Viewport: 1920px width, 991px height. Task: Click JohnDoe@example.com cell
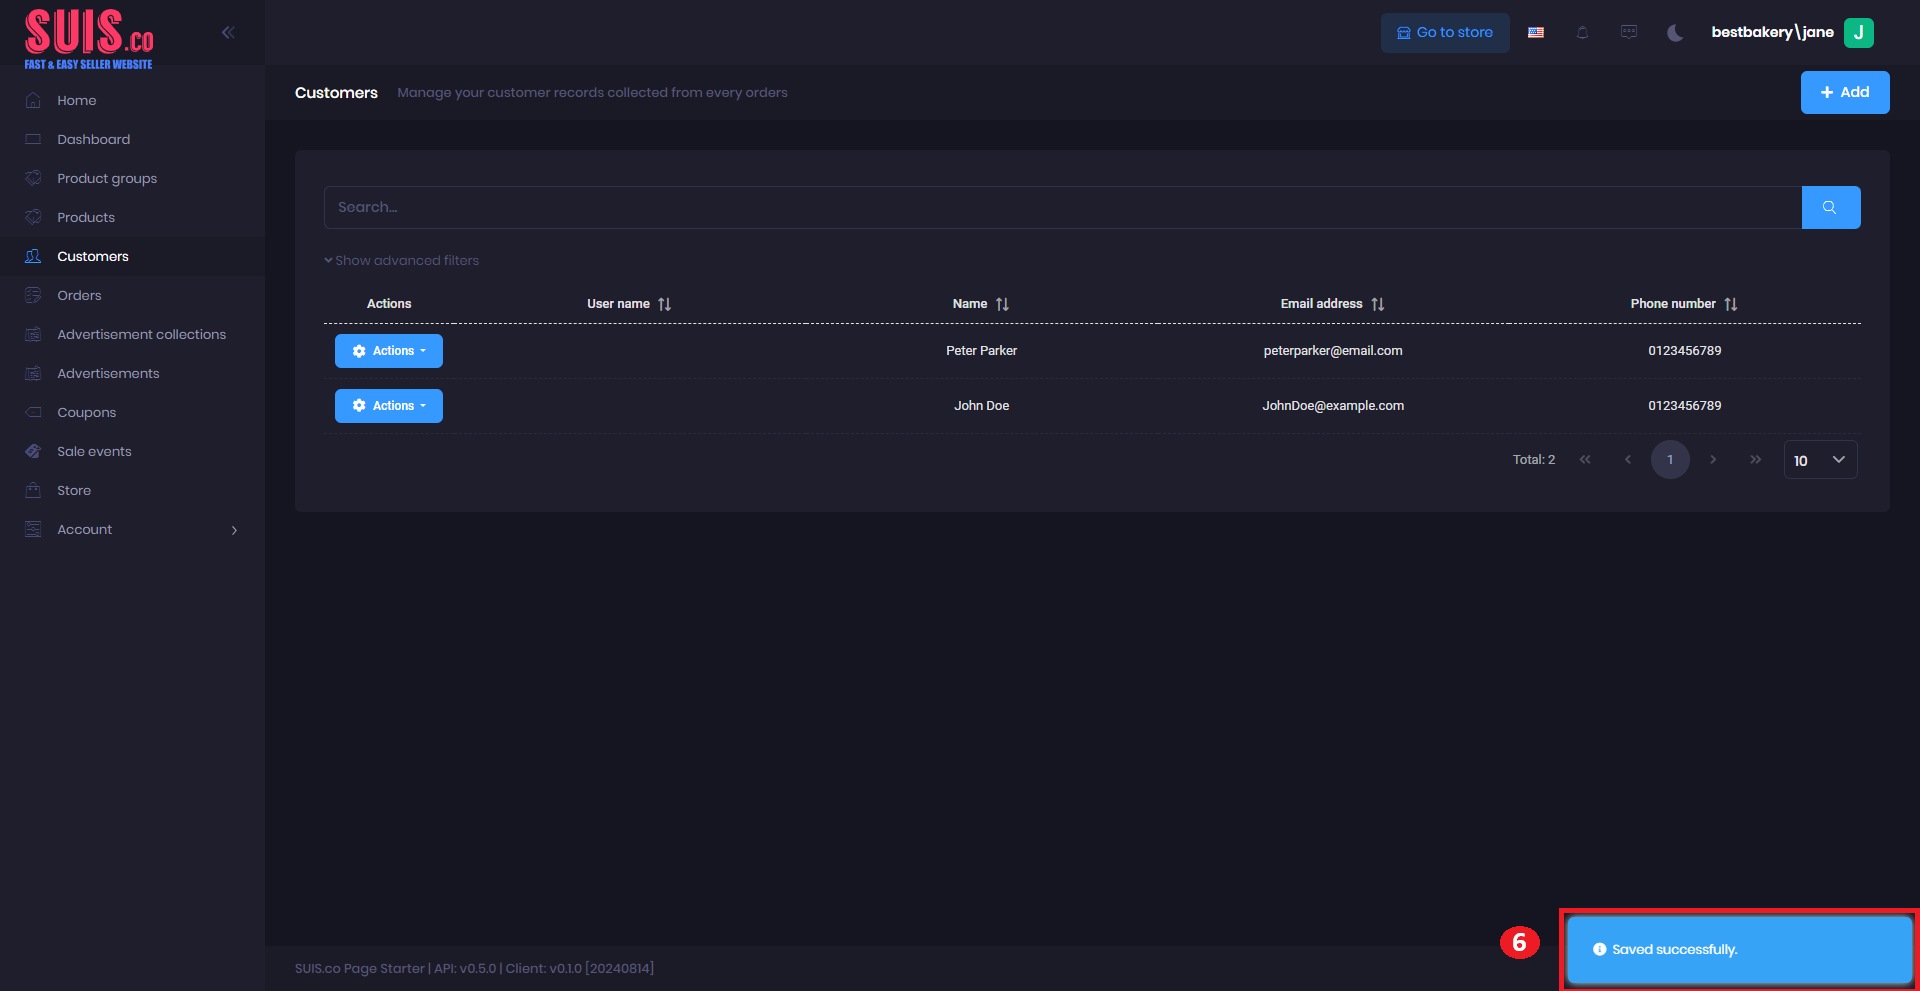tap(1332, 406)
